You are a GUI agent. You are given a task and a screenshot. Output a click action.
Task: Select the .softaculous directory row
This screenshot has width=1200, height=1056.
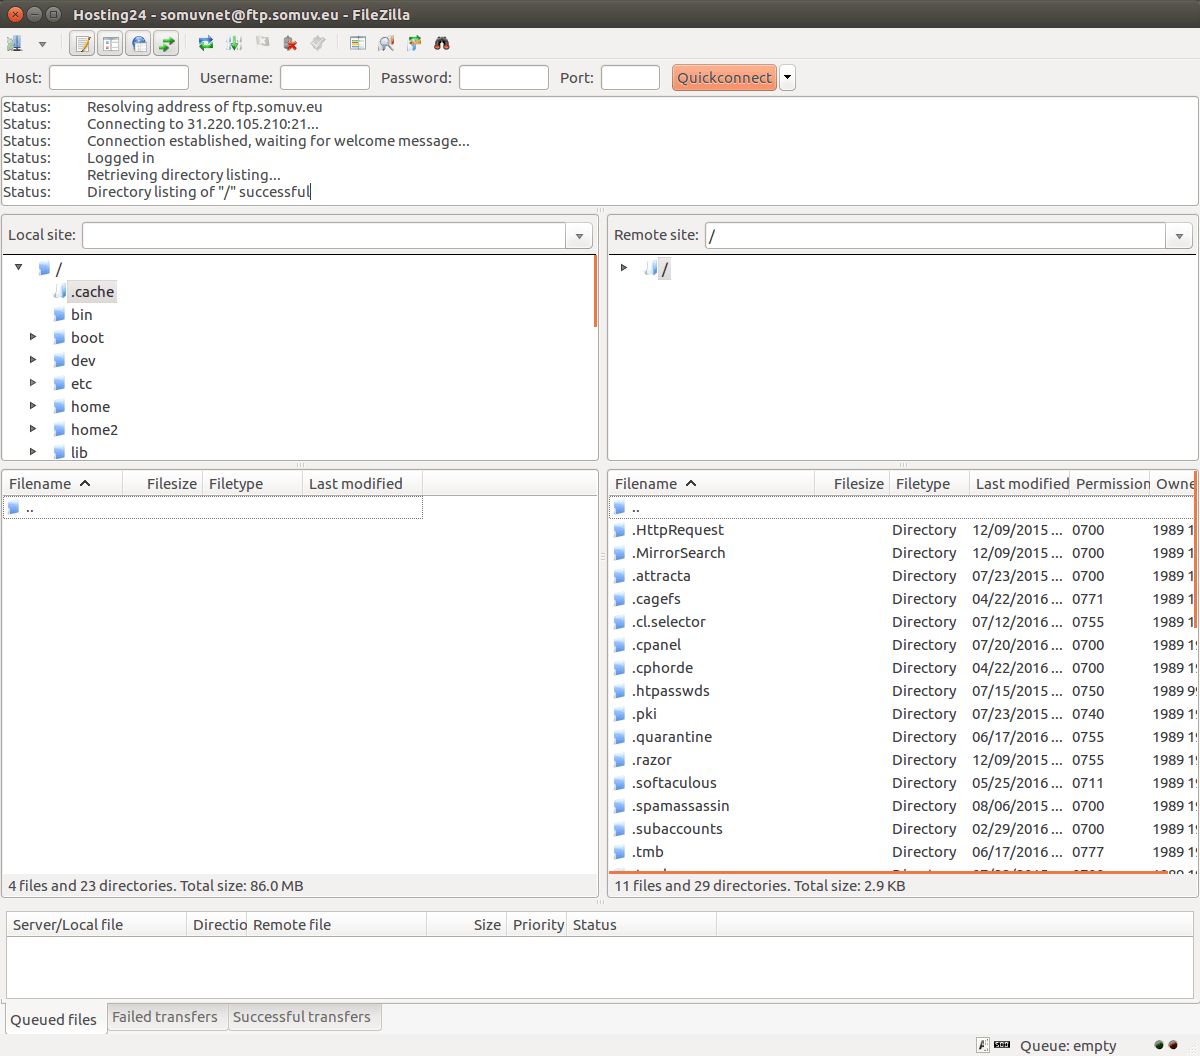pyautogui.click(x=902, y=783)
